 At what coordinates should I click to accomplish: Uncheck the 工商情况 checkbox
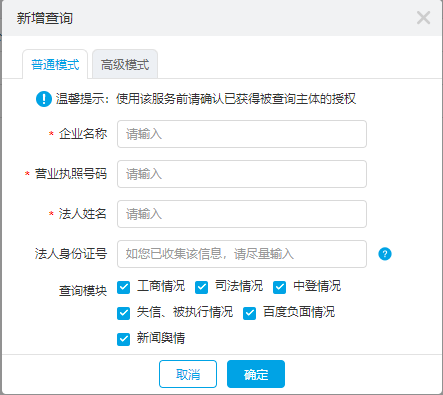click(124, 287)
